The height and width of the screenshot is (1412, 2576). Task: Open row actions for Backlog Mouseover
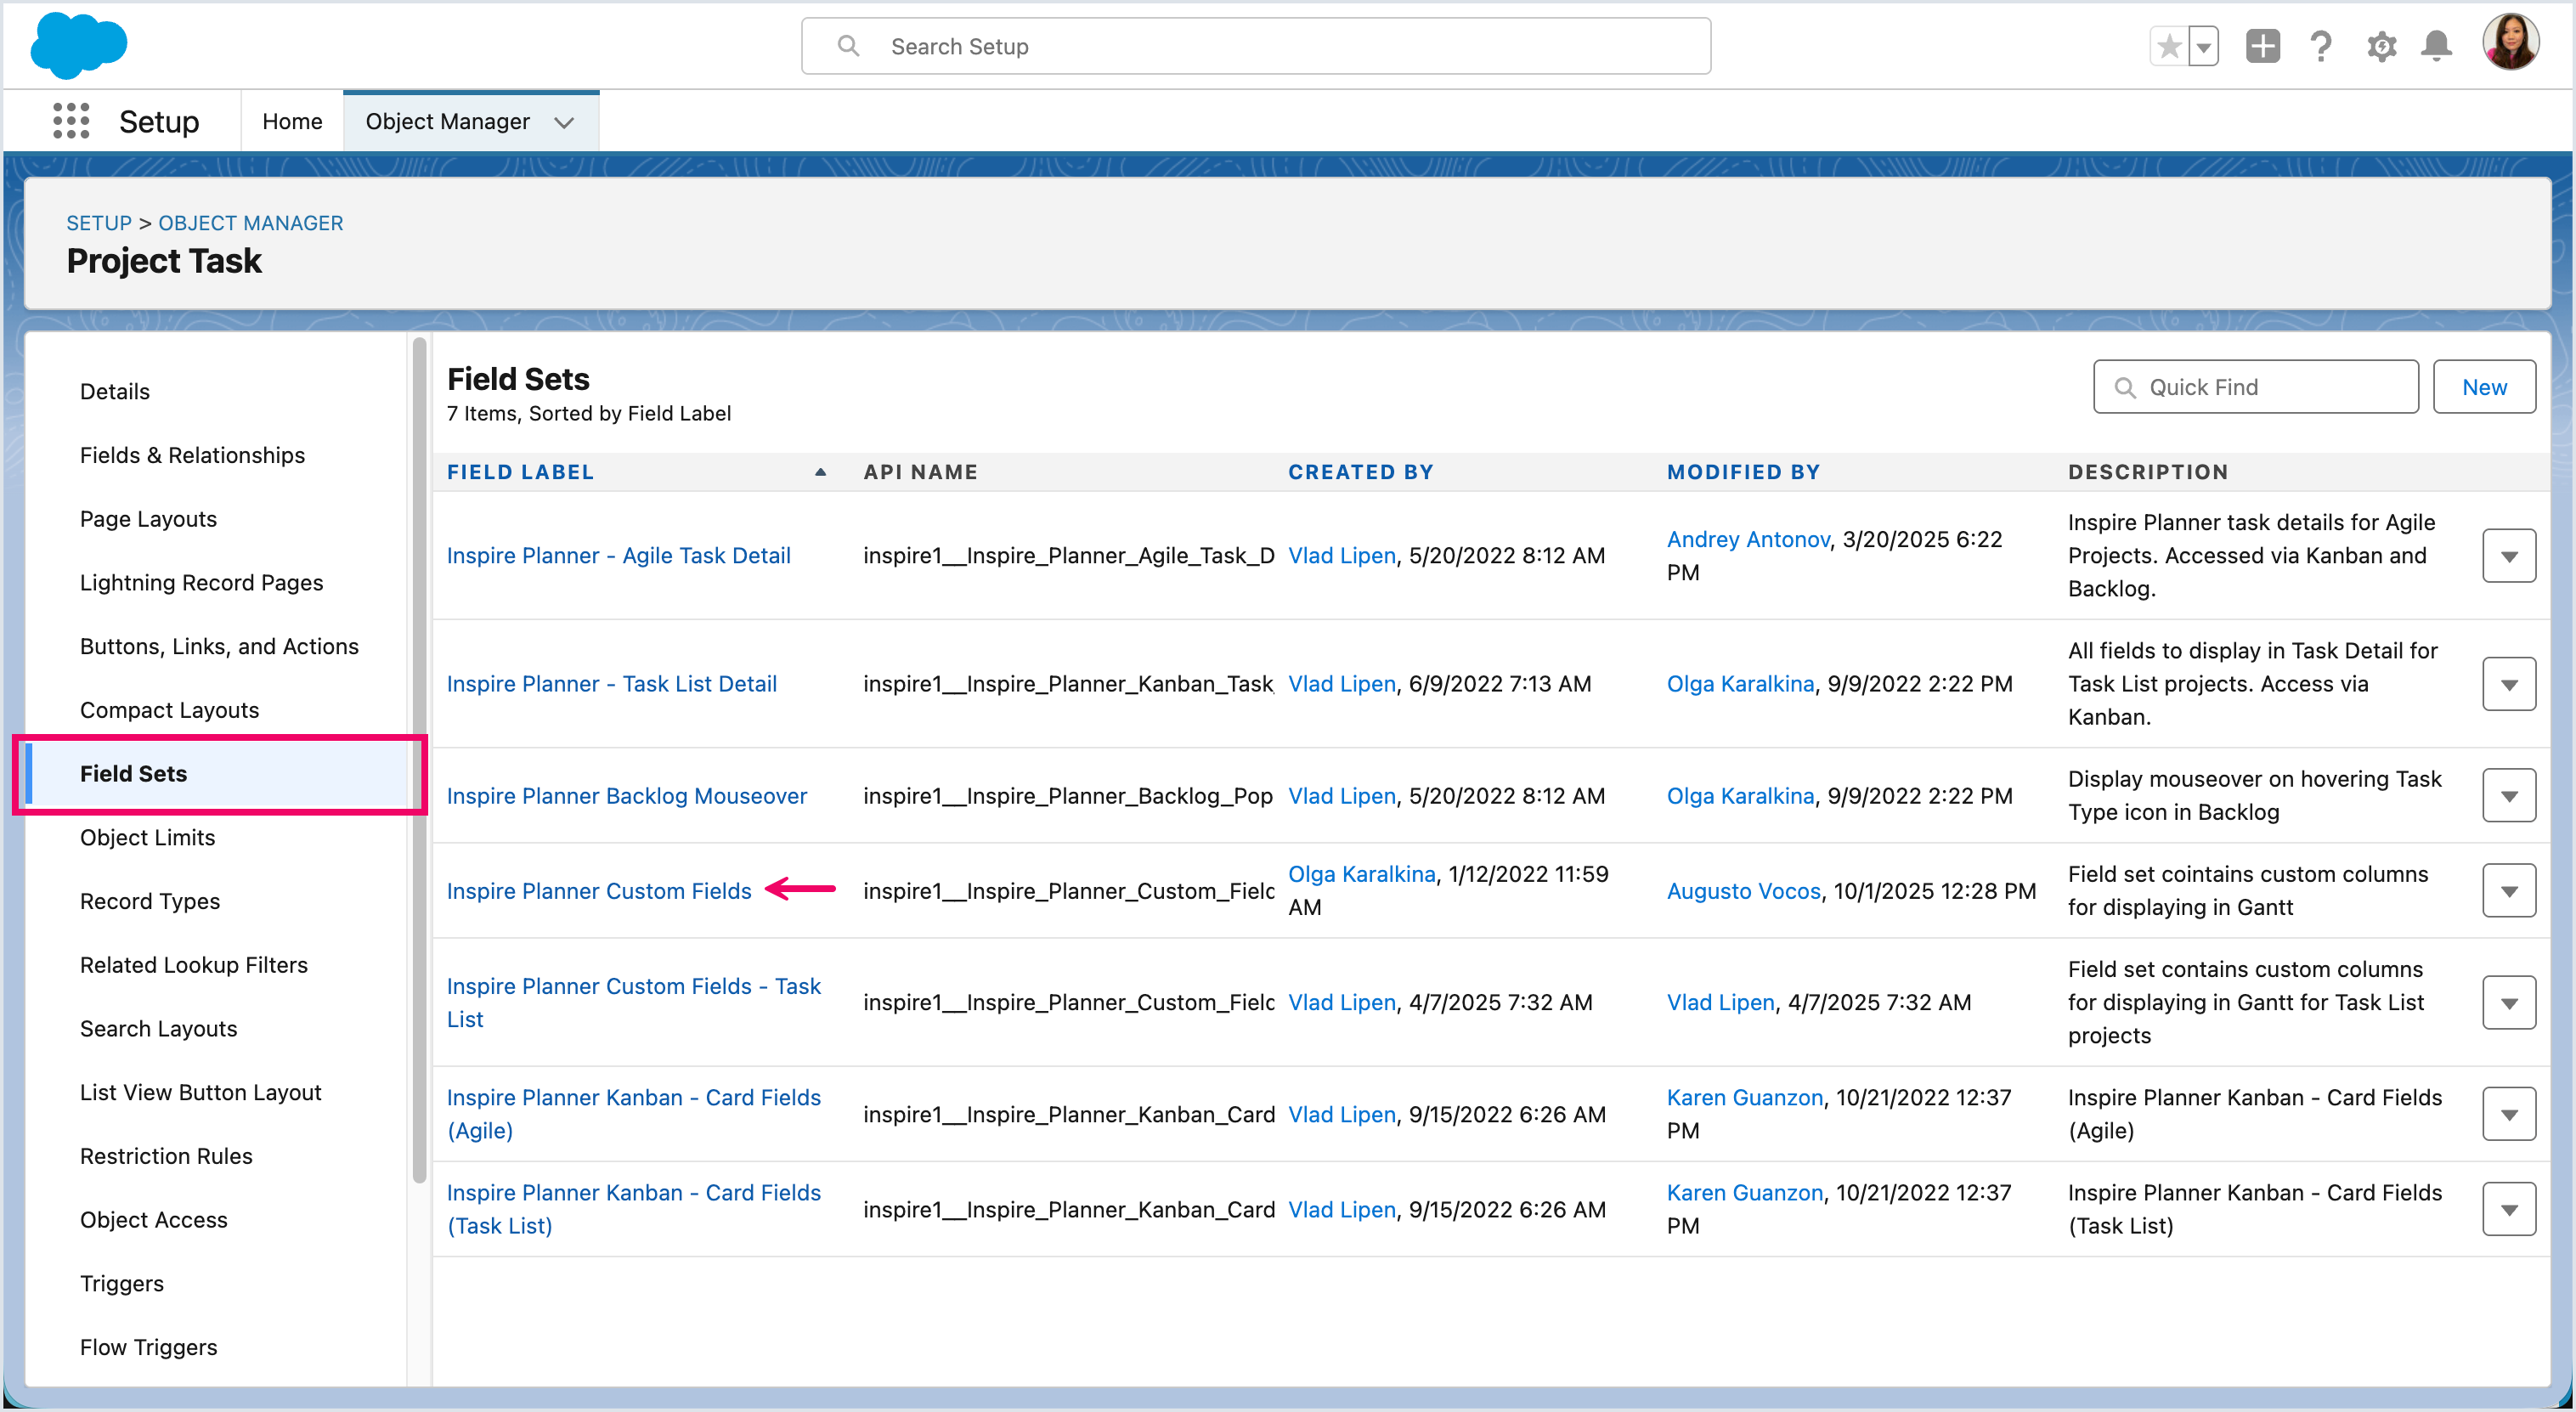2508,796
